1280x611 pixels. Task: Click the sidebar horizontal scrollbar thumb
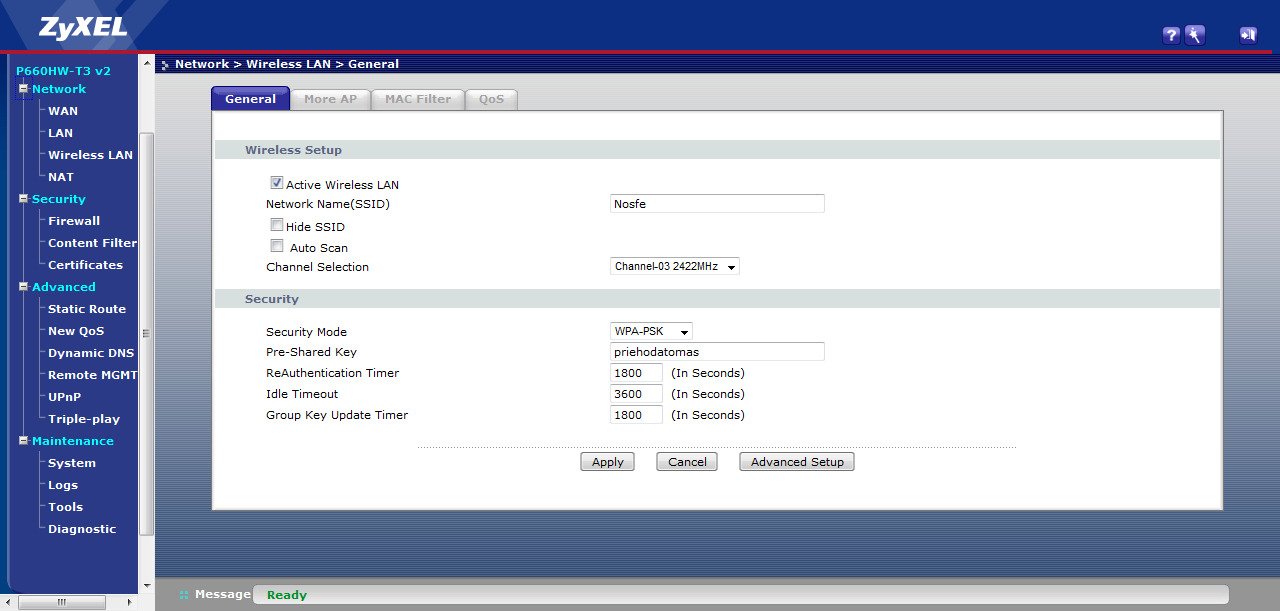(61, 602)
